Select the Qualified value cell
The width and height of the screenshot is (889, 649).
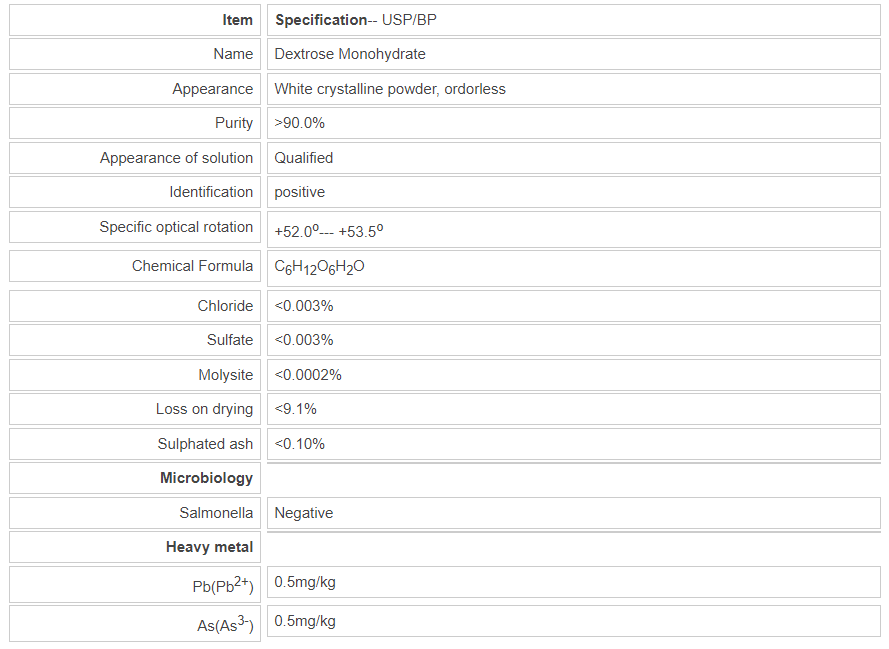pyautogui.click(x=304, y=158)
